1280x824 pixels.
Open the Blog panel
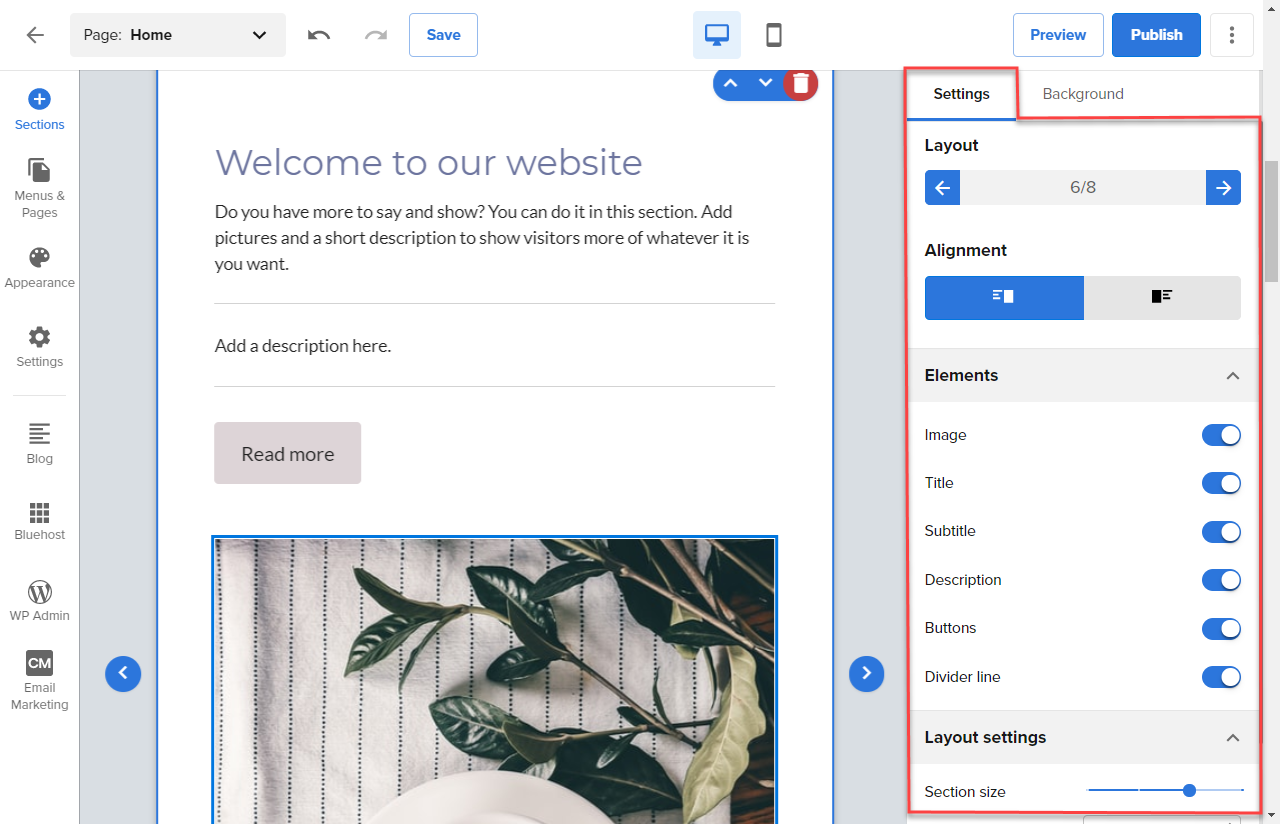click(x=39, y=444)
